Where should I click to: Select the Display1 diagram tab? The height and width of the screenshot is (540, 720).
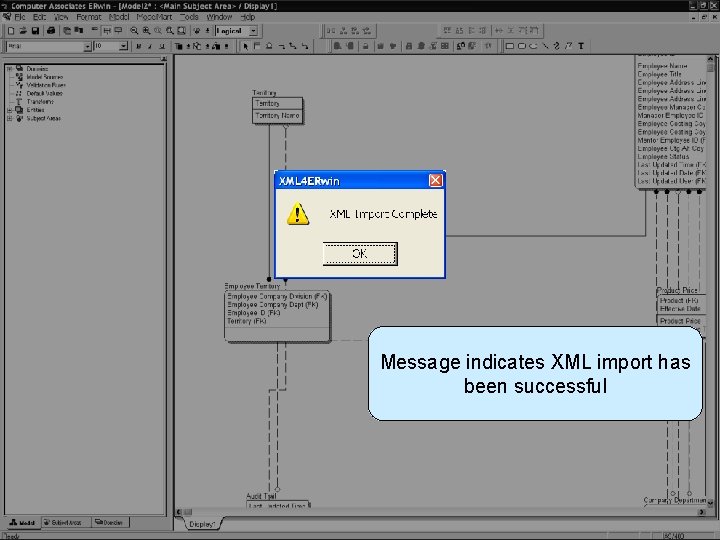point(202,524)
